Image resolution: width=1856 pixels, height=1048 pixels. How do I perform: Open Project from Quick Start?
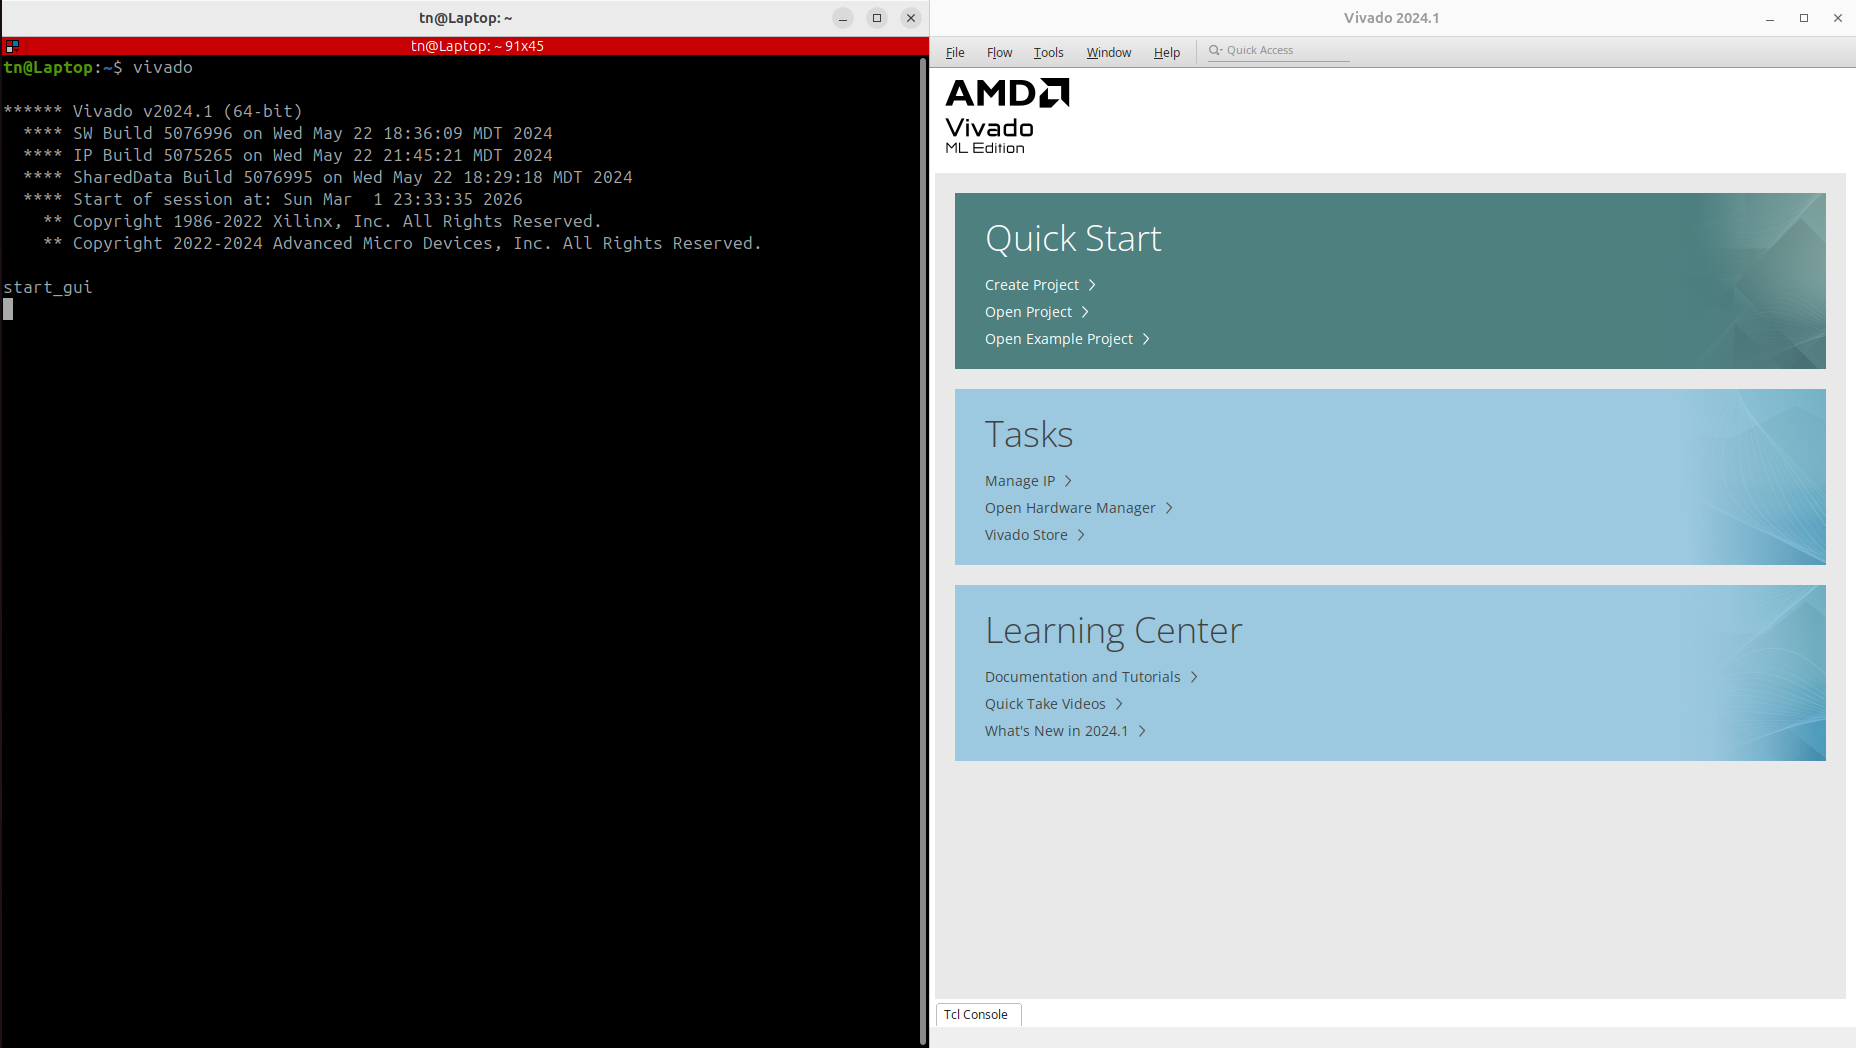pyautogui.click(x=1028, y=312)
